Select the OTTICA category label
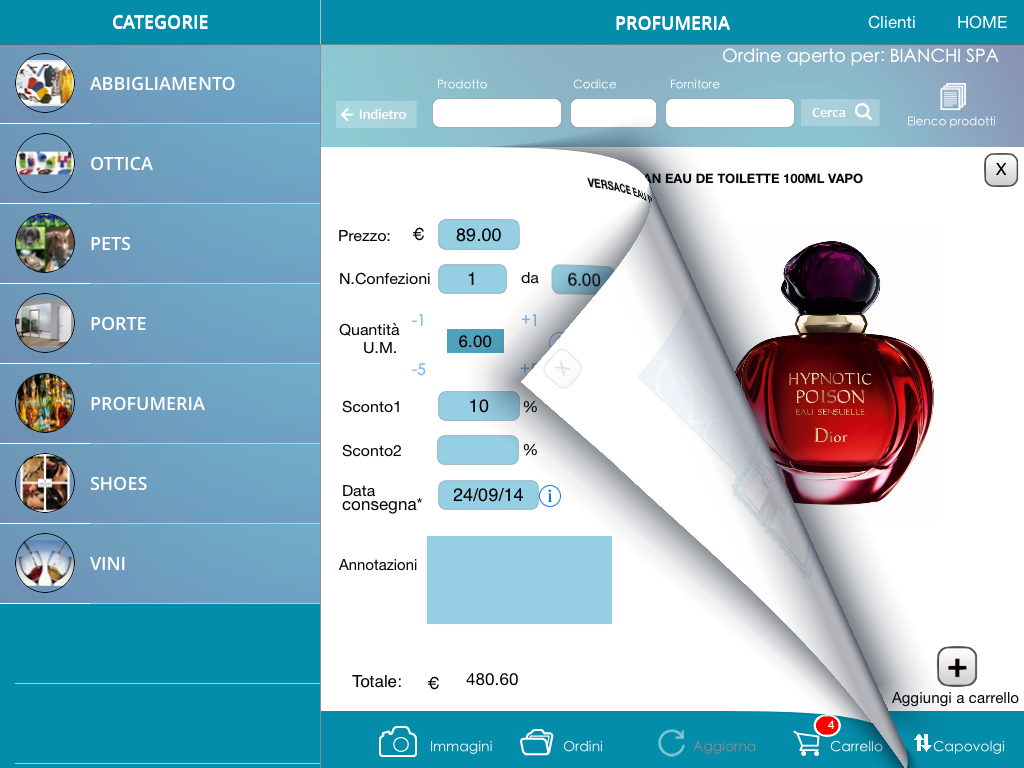 [x=121, y=163]
